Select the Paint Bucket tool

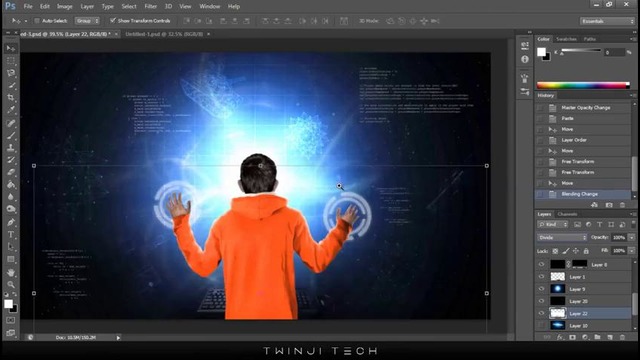coord(11,184)
